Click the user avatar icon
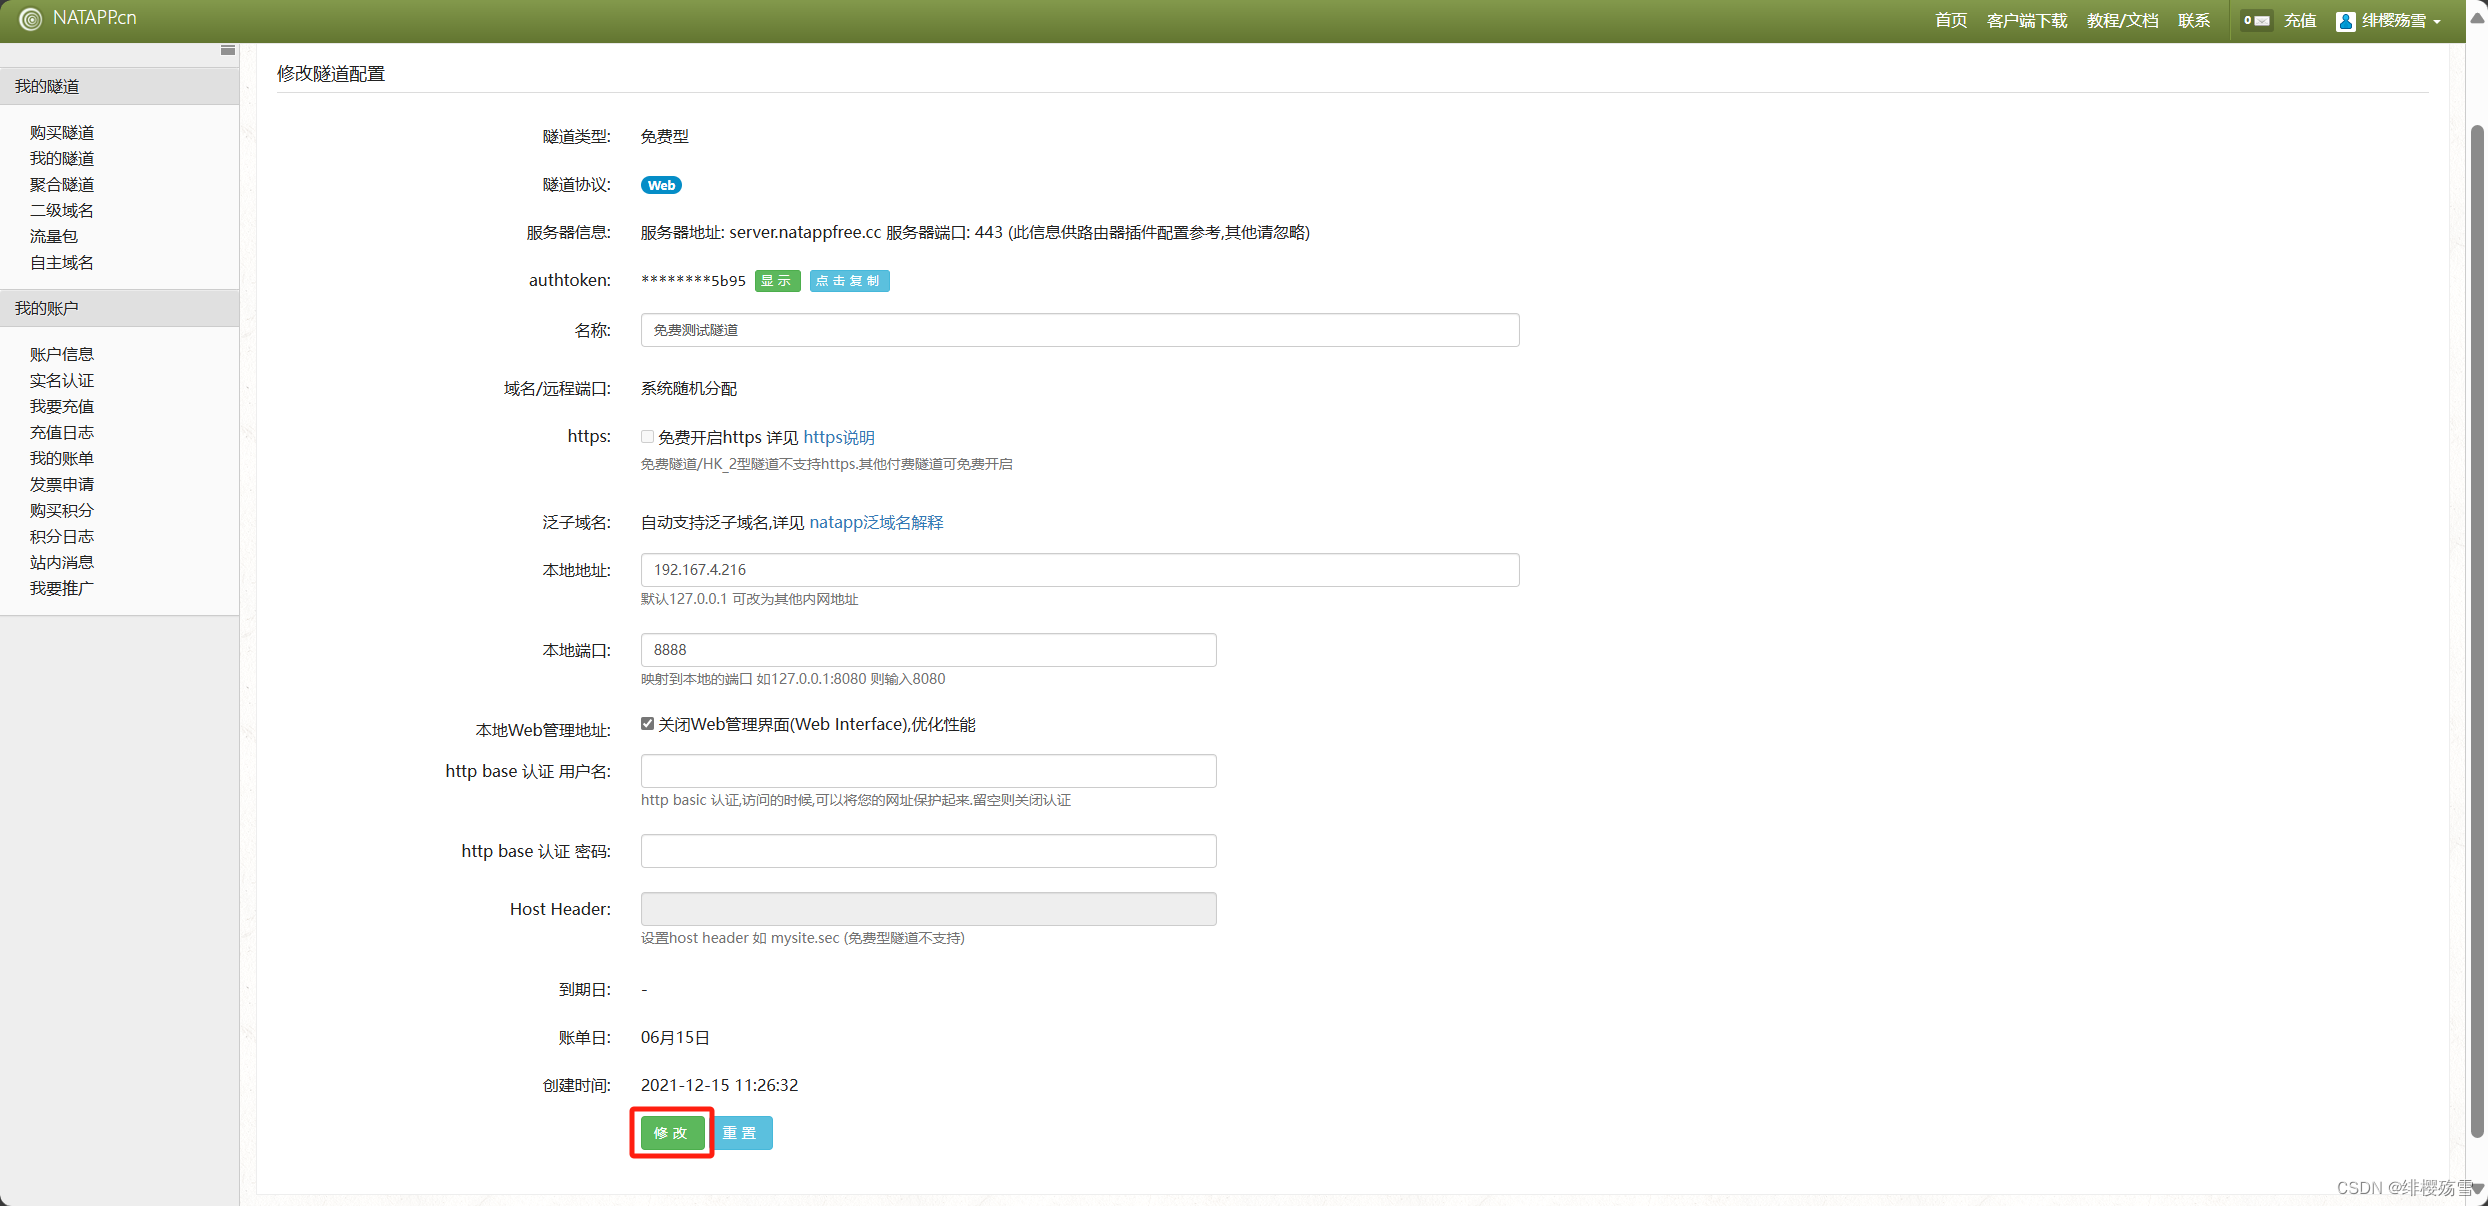This screenshot has height=1206, width=2488. pos(2345,21)
